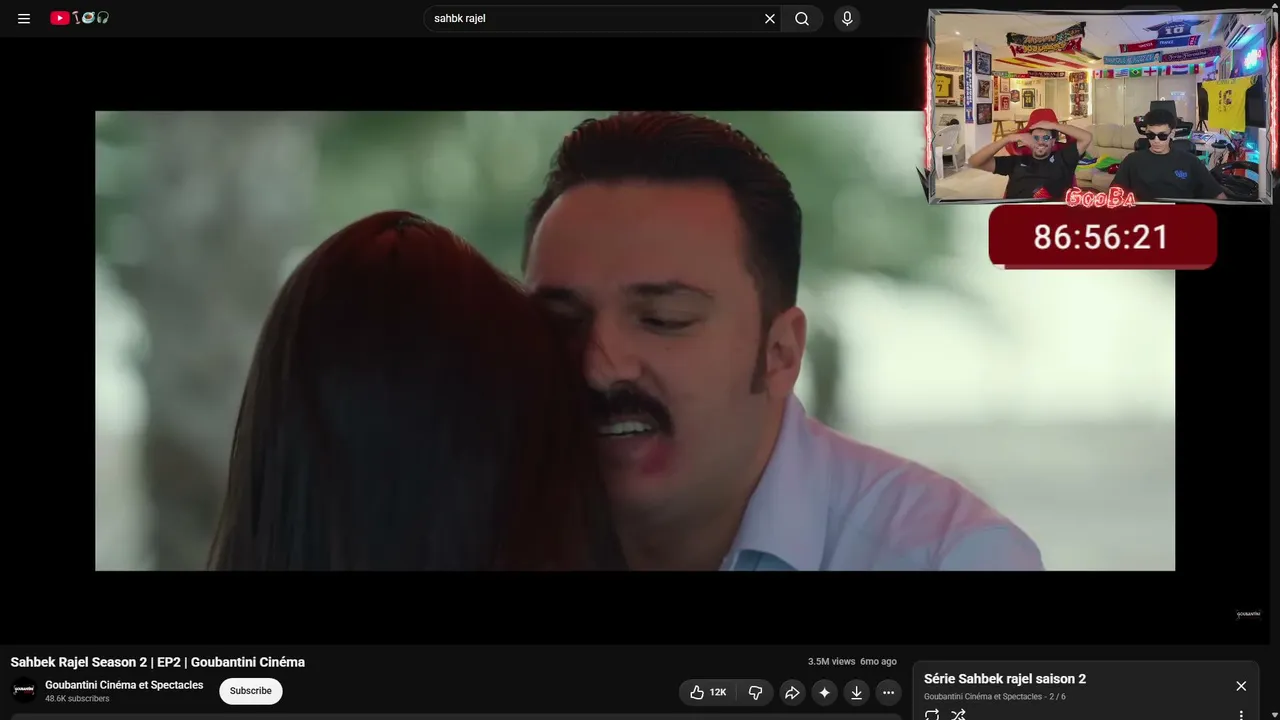Image resolution: width=1280 pixels, height=720 pixels.
Task: Run search with the magnifier button
Action: pos(802,18)
